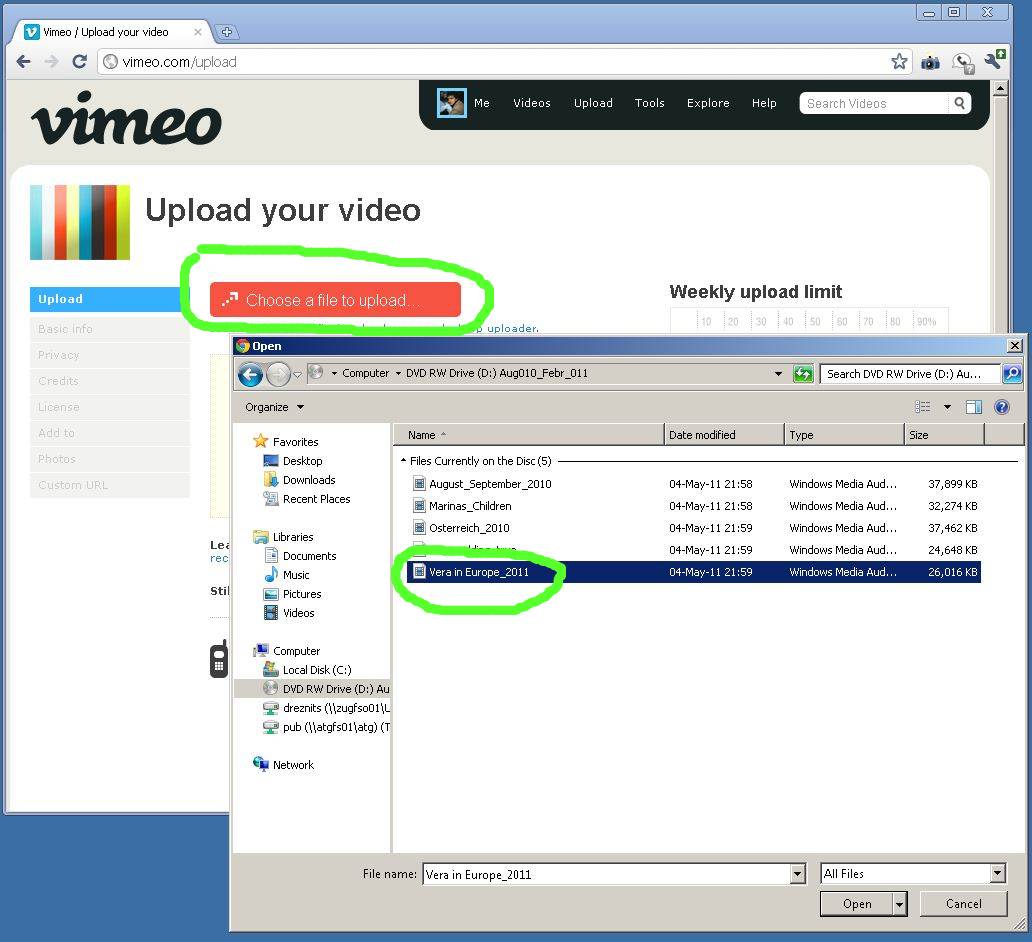This screenshot has height=942, width=1032.
Task: Select the Osterreich_2010 file in list
Action: 469,528
